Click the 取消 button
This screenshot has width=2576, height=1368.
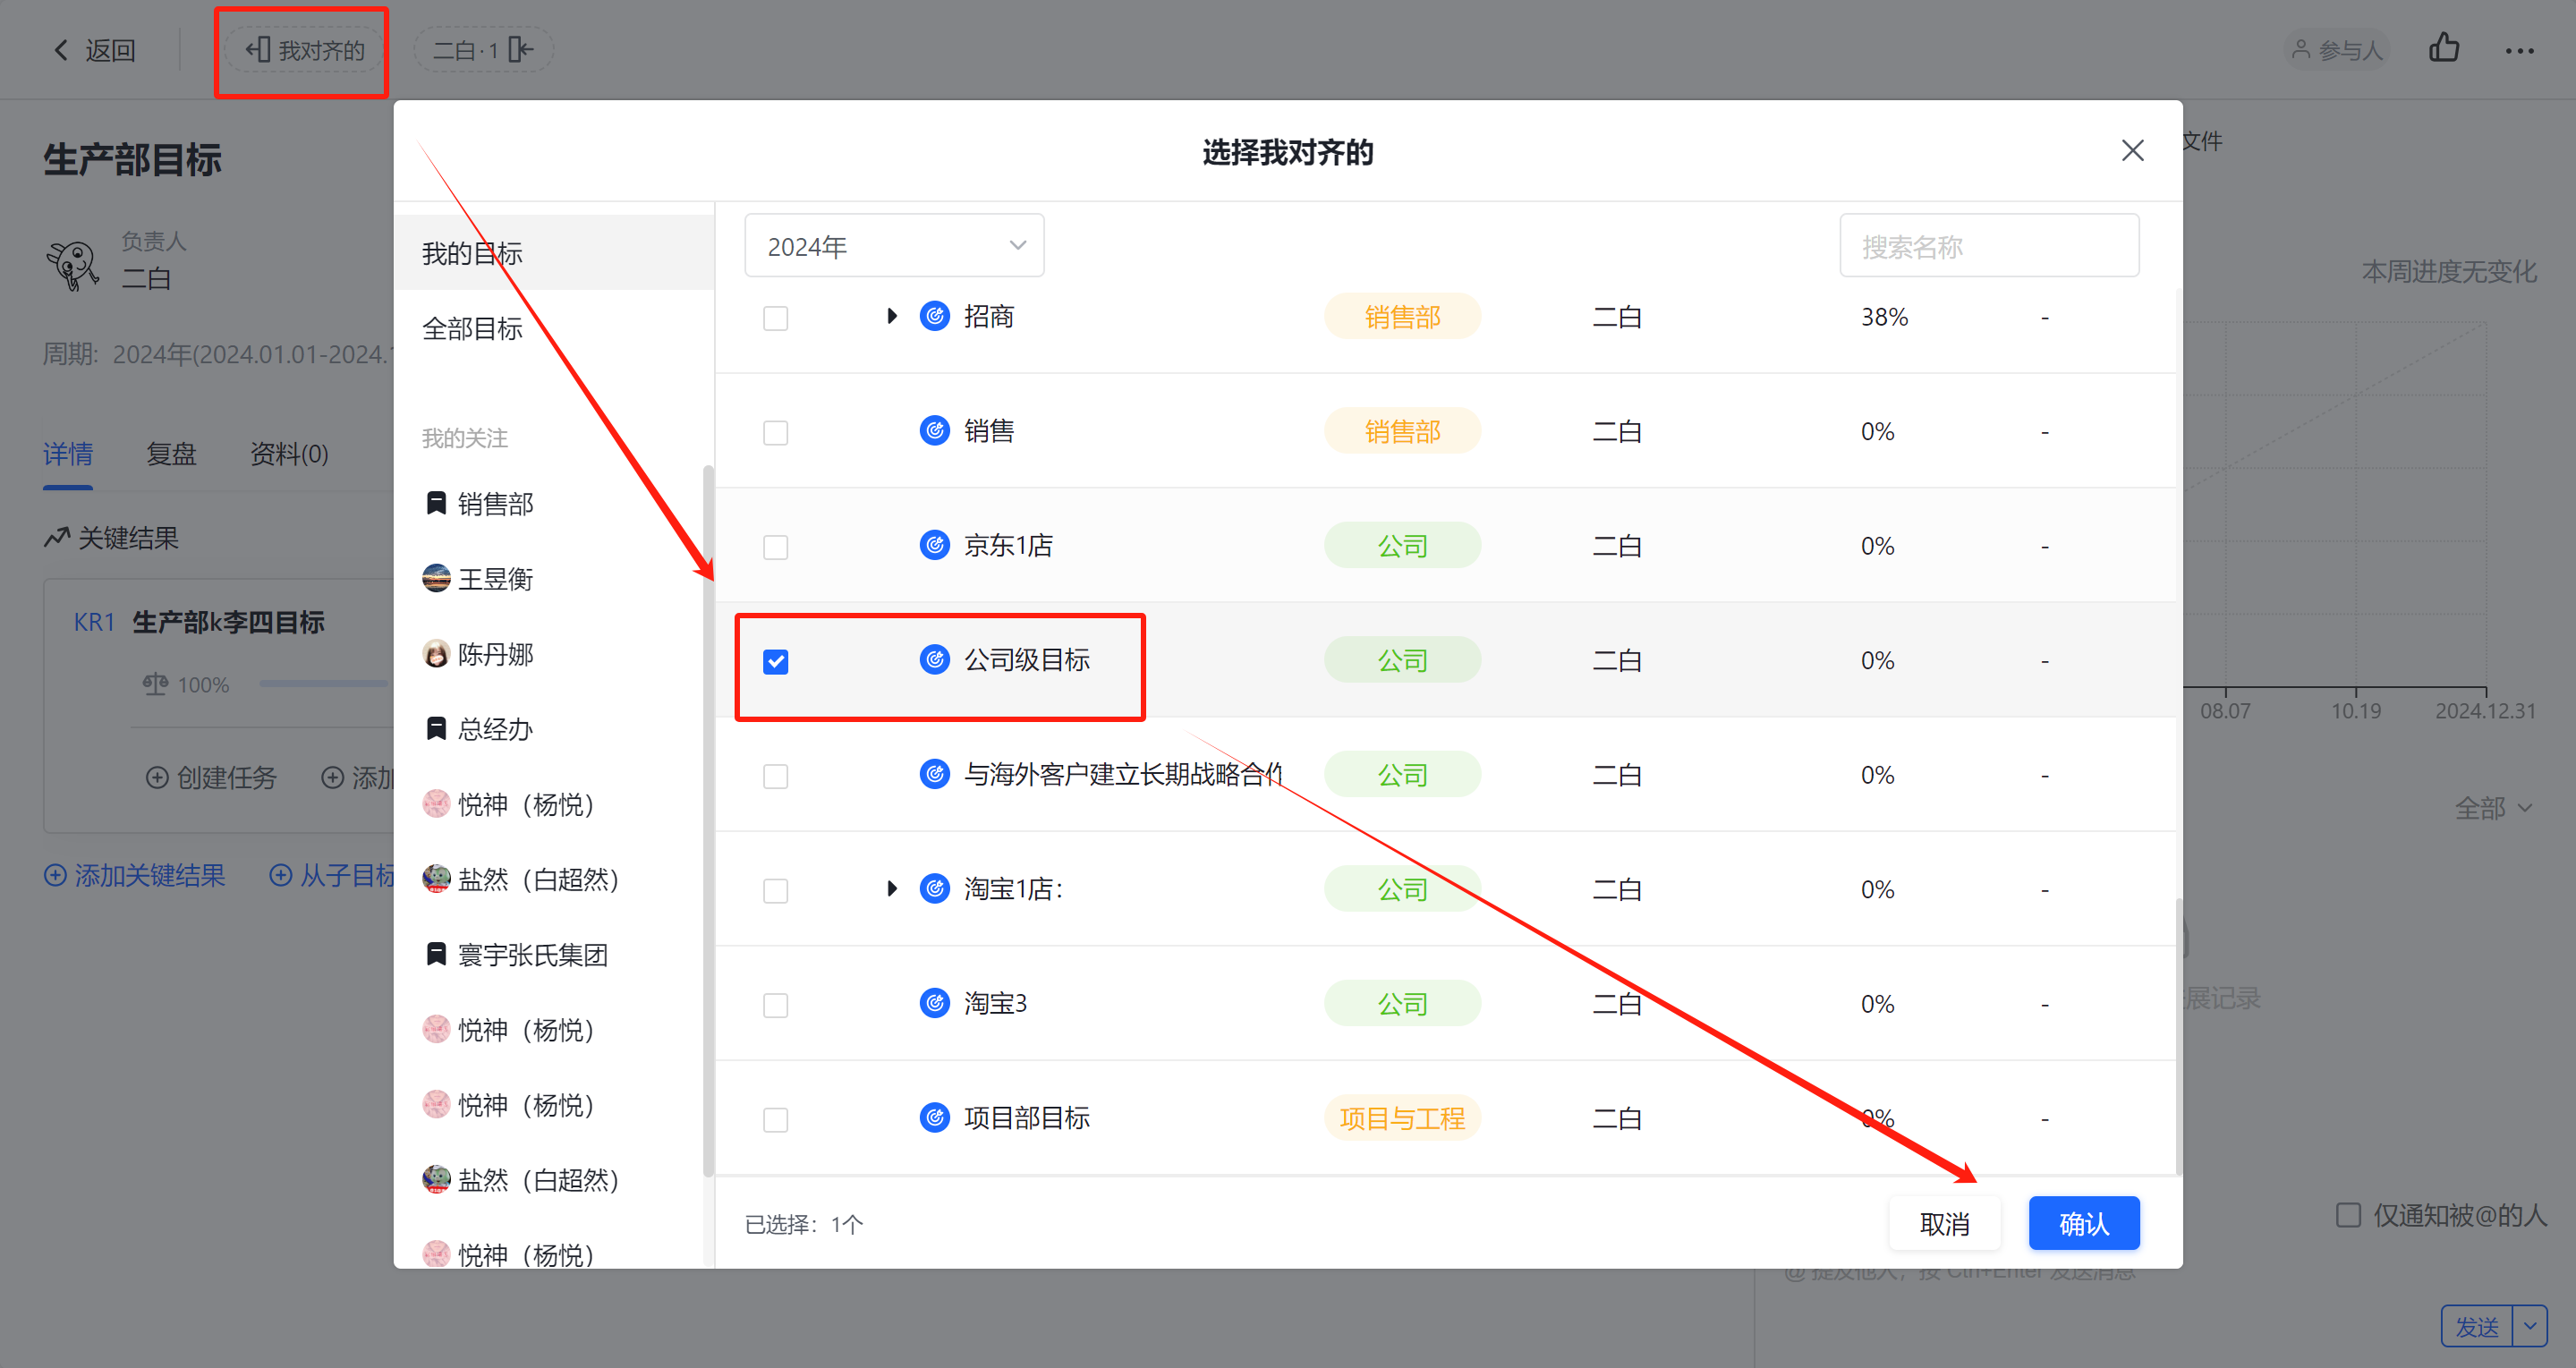coord(1944,1223)
